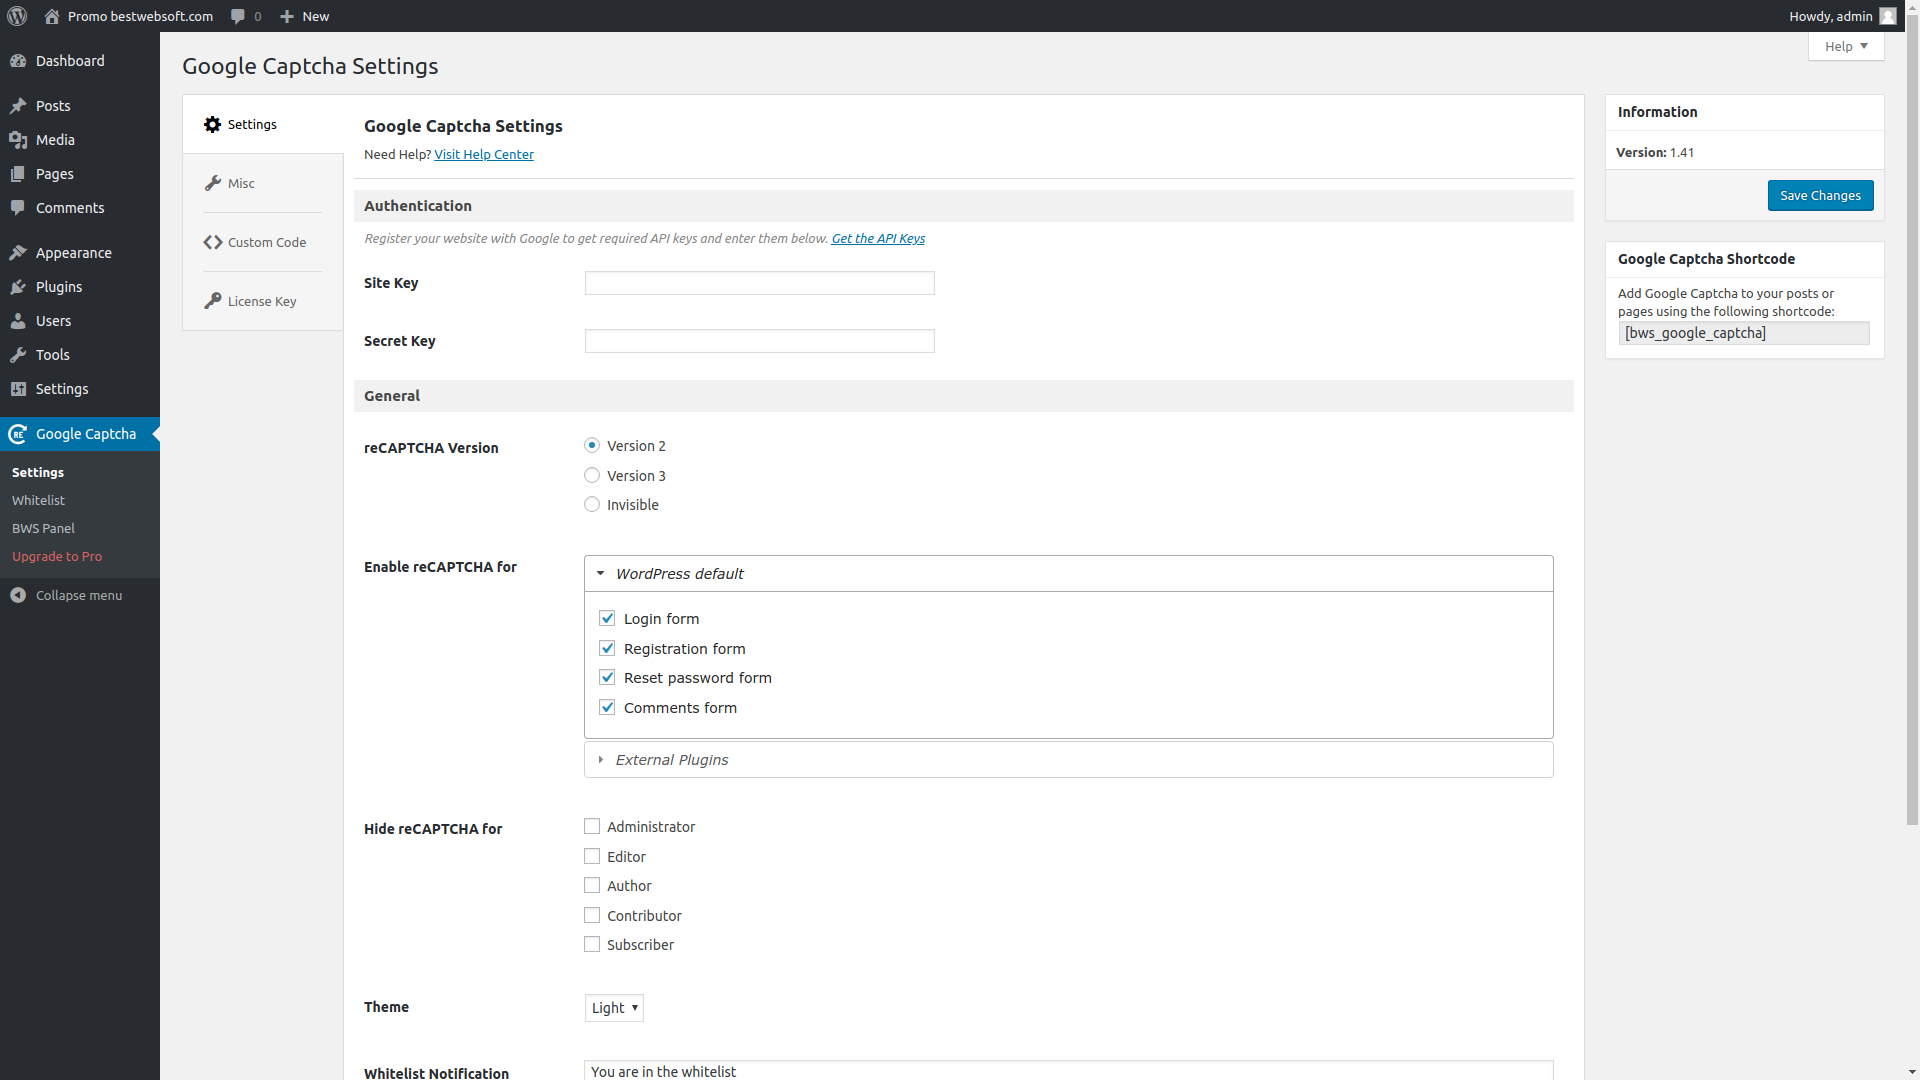Click the Plugins plug icon
This screenshot has height=1080, width=1920.
click(x=18, y=287)
